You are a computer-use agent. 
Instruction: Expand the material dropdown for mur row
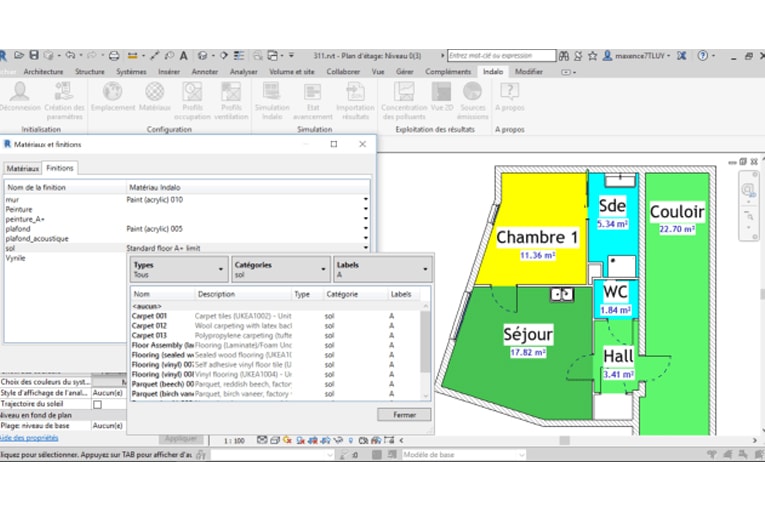[x=365, y=200]
